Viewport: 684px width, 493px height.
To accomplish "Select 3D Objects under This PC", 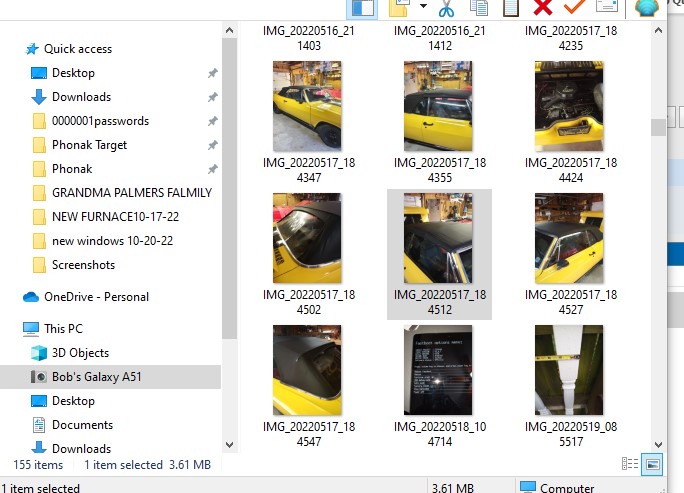I will tap(80, 353).
